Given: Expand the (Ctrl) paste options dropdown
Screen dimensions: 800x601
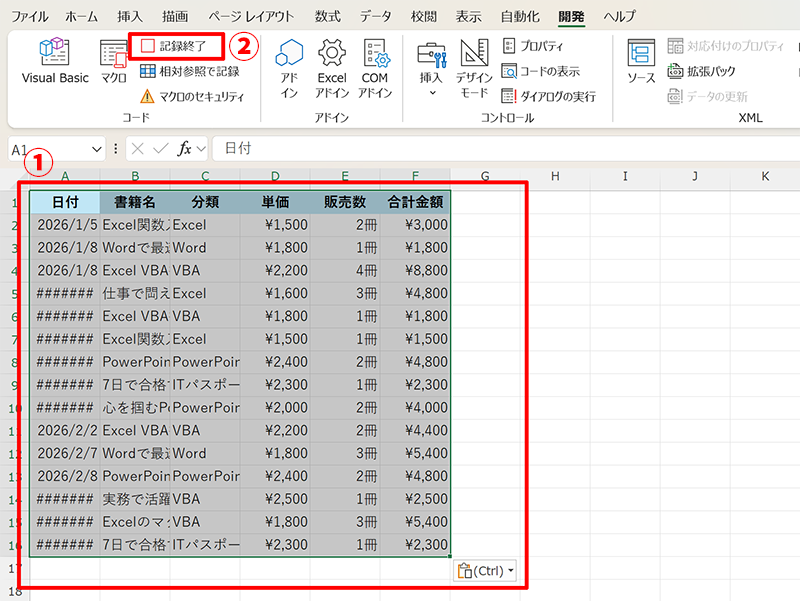Looking at the screenshot, I should [512, 571].
